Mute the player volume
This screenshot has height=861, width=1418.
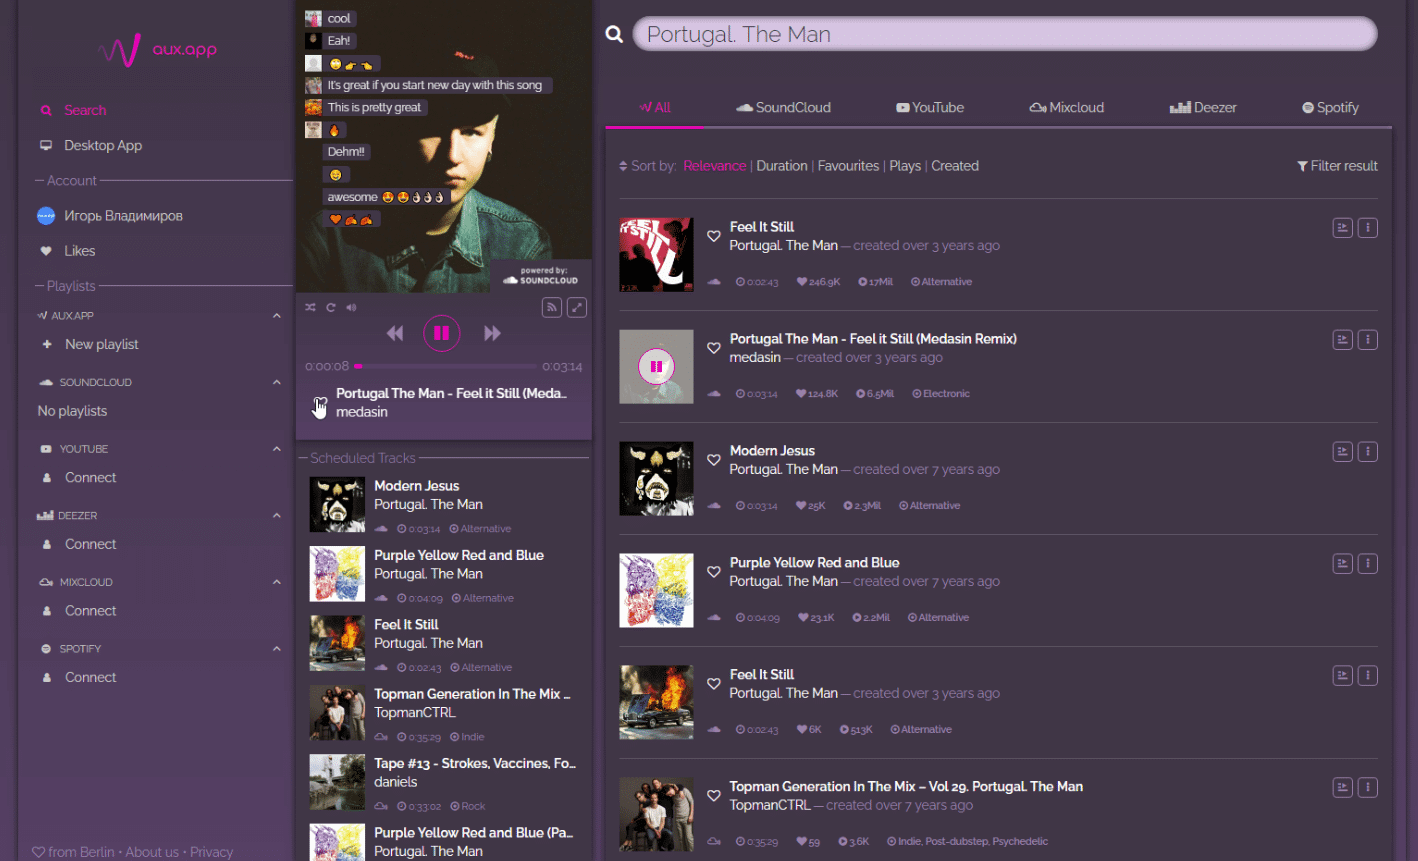click(351, 308)
